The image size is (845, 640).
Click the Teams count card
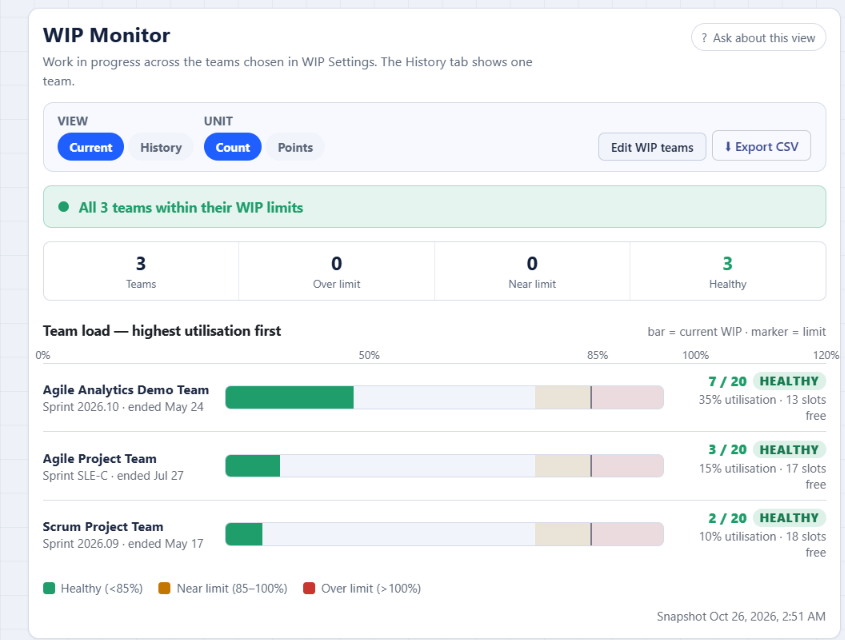pos(141,271)
